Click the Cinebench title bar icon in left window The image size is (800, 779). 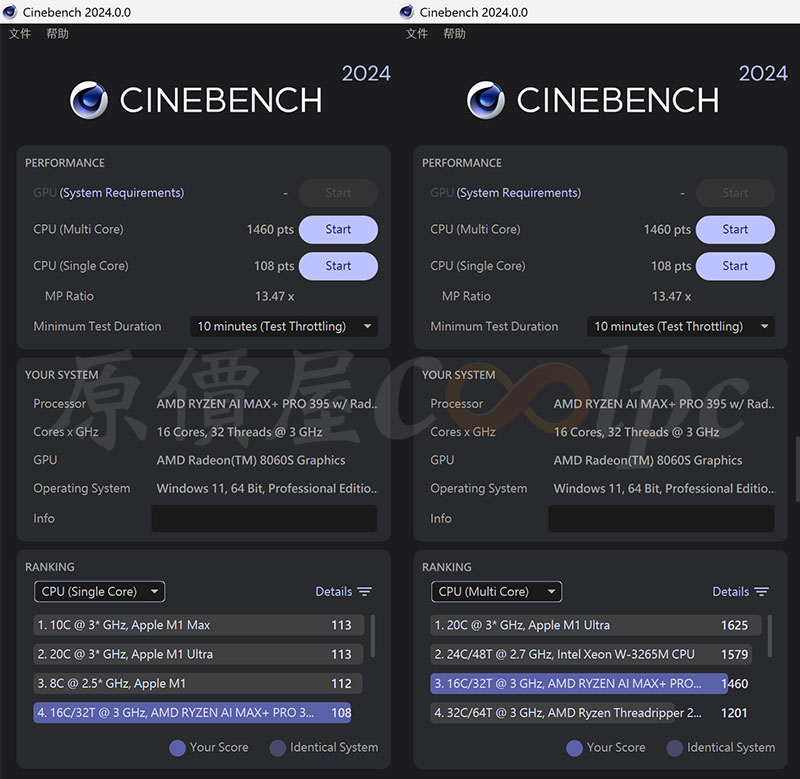point(10,12)
